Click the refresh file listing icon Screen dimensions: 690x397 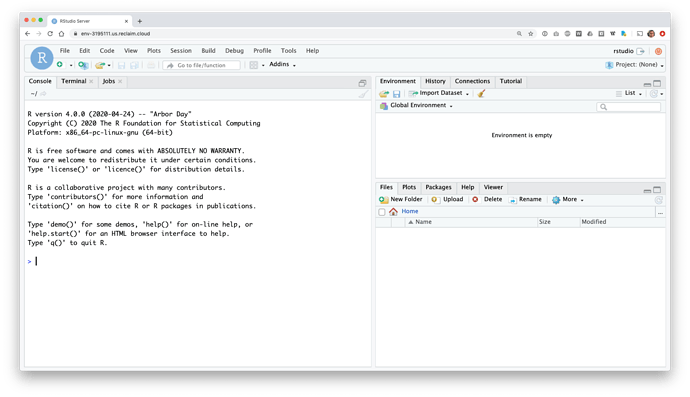(x=658, y=200)
